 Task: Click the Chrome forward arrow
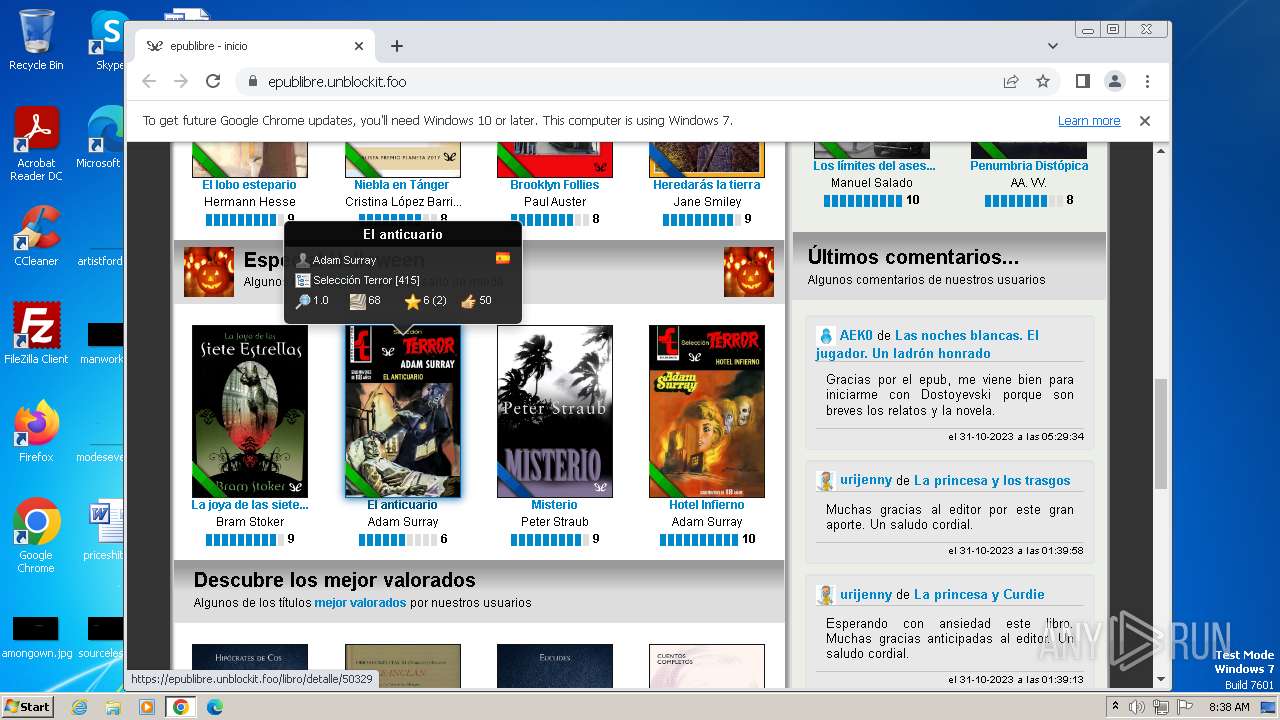coord(181,81)
